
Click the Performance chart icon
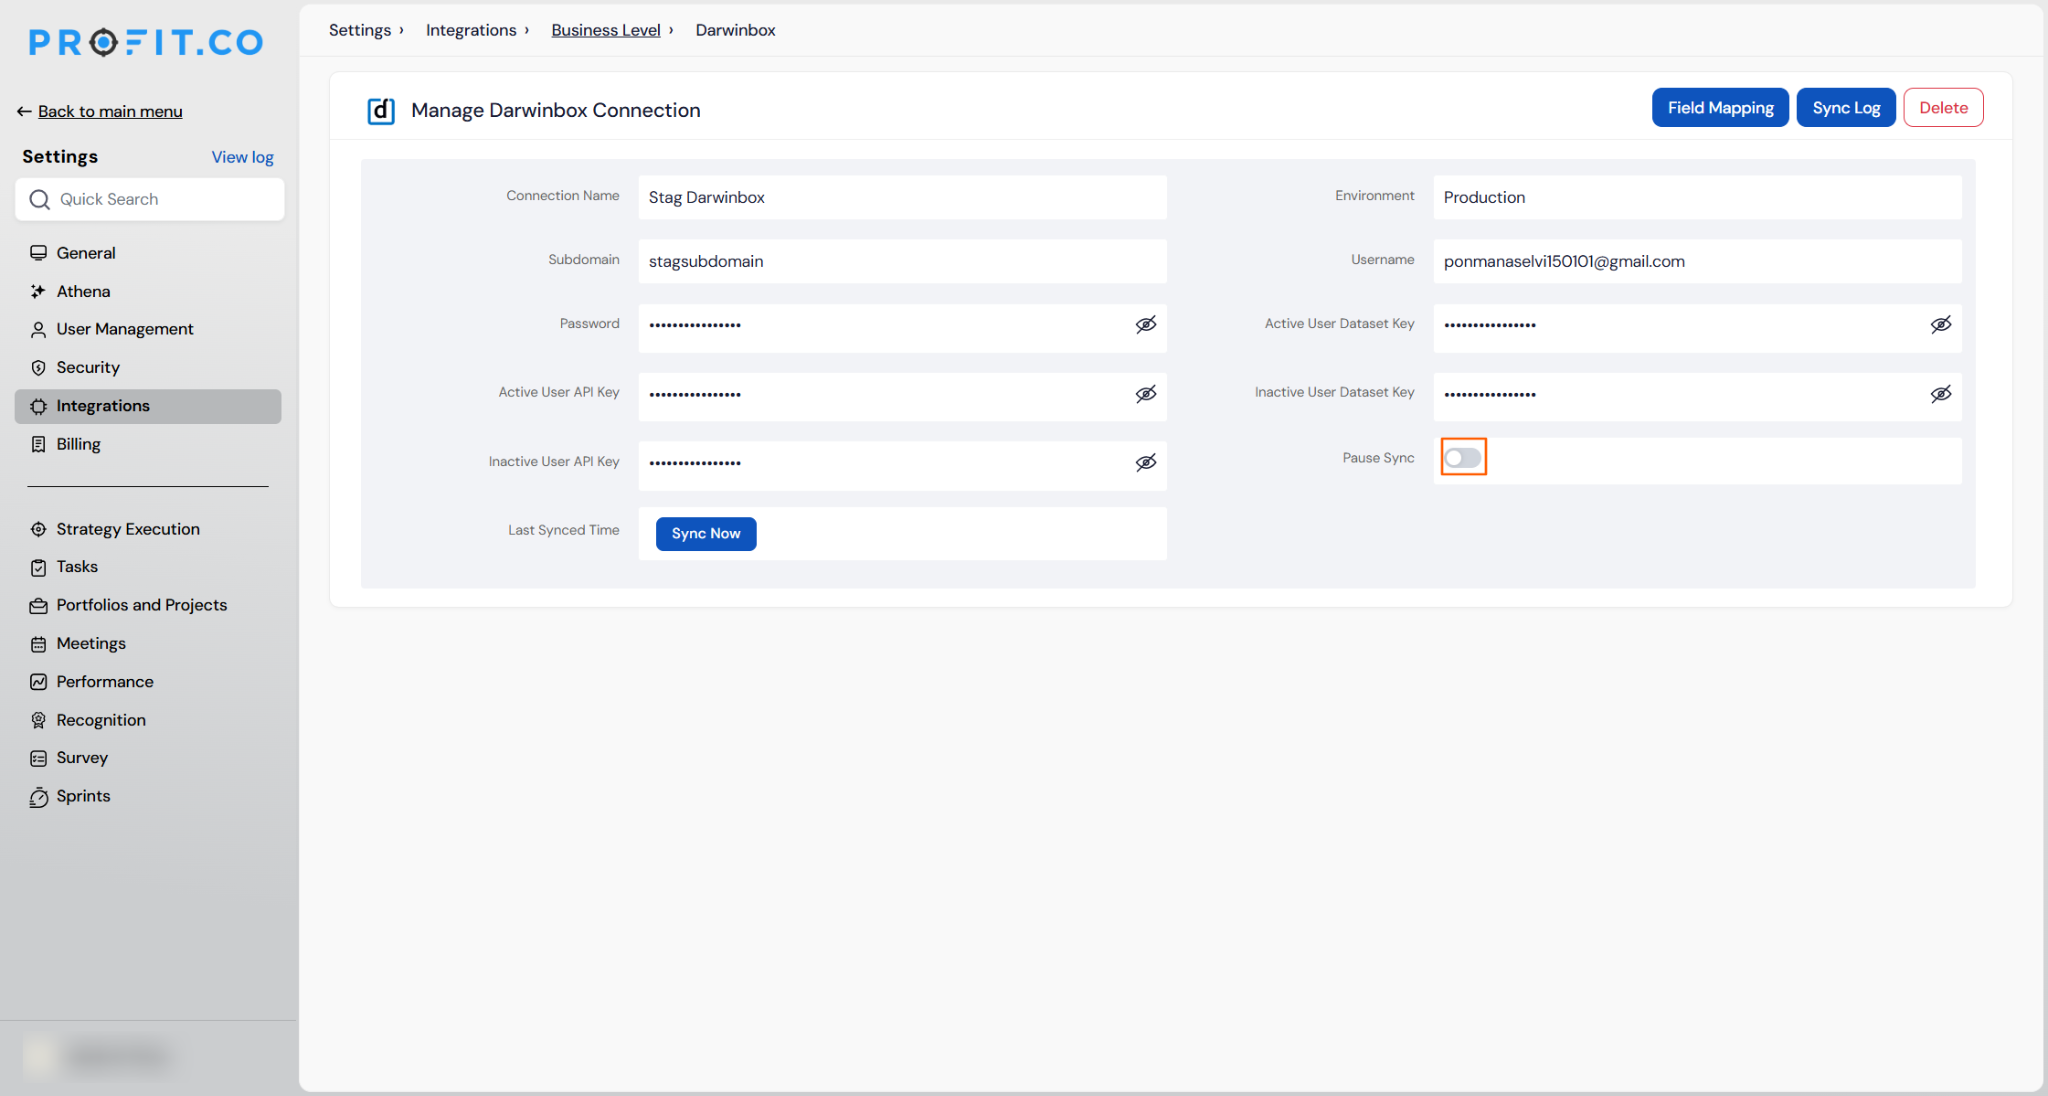point(39,682)
